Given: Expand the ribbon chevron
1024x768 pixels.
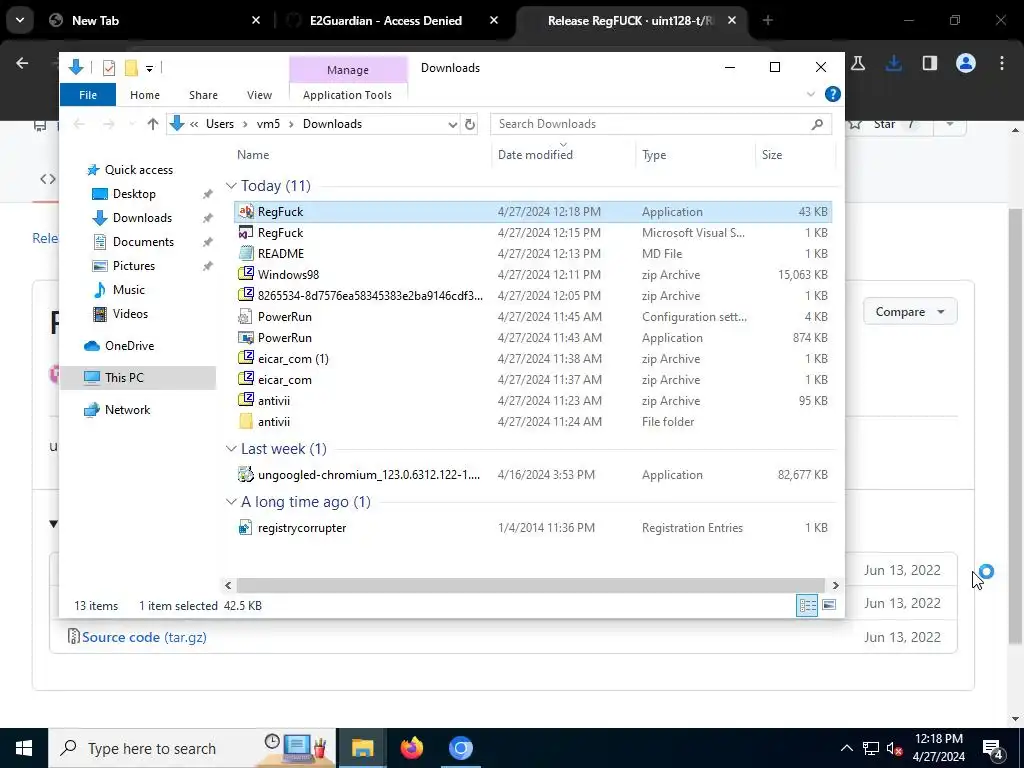Looking at the screenshot, I should (811, 95).
